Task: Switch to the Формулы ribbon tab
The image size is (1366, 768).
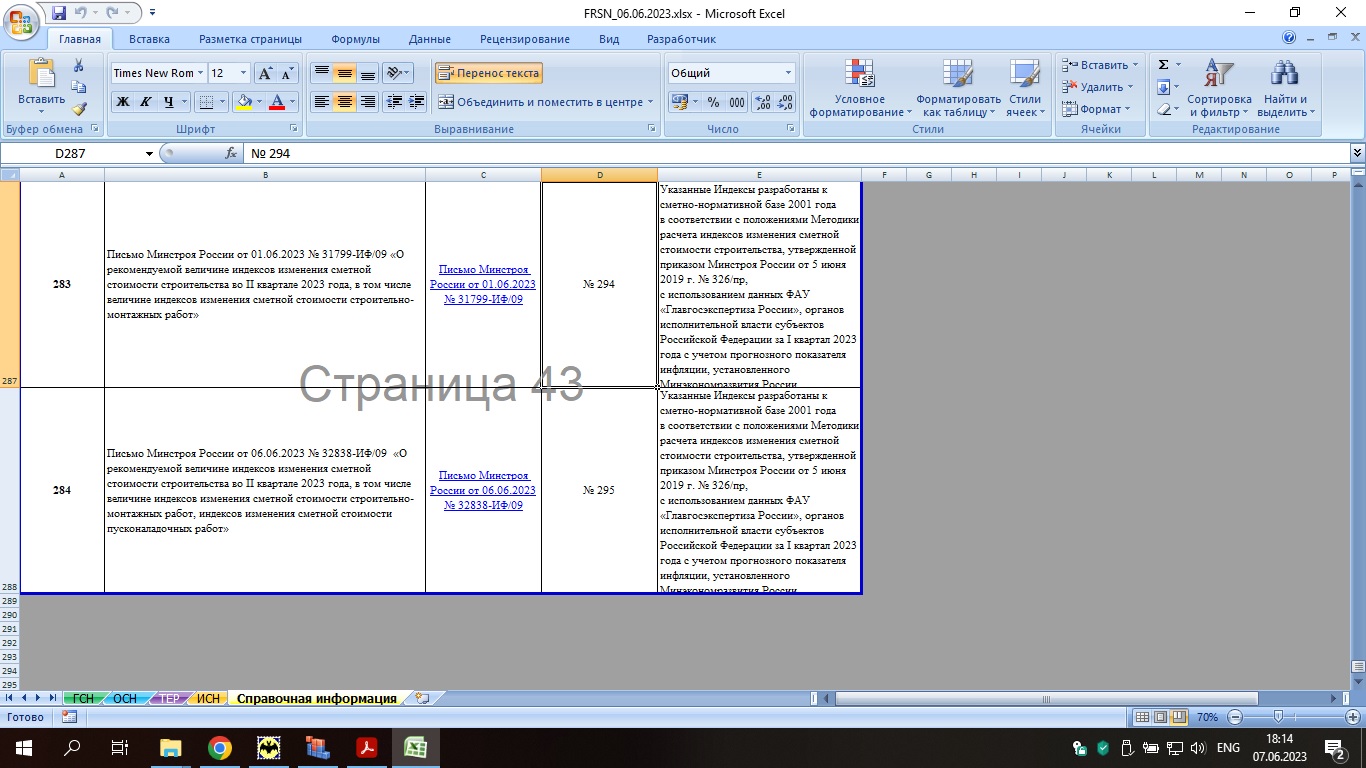Action: pyautogui.click(x=355, y=39)
